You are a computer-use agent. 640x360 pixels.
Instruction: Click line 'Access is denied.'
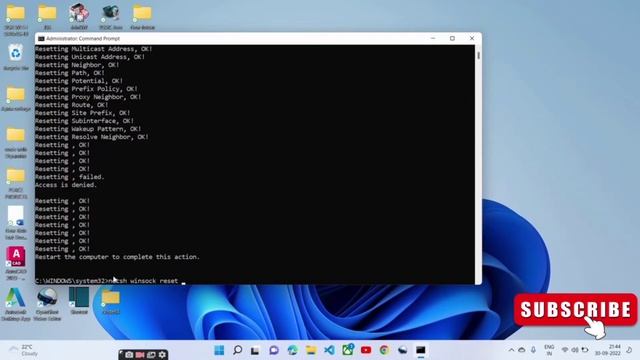[66, 185]
